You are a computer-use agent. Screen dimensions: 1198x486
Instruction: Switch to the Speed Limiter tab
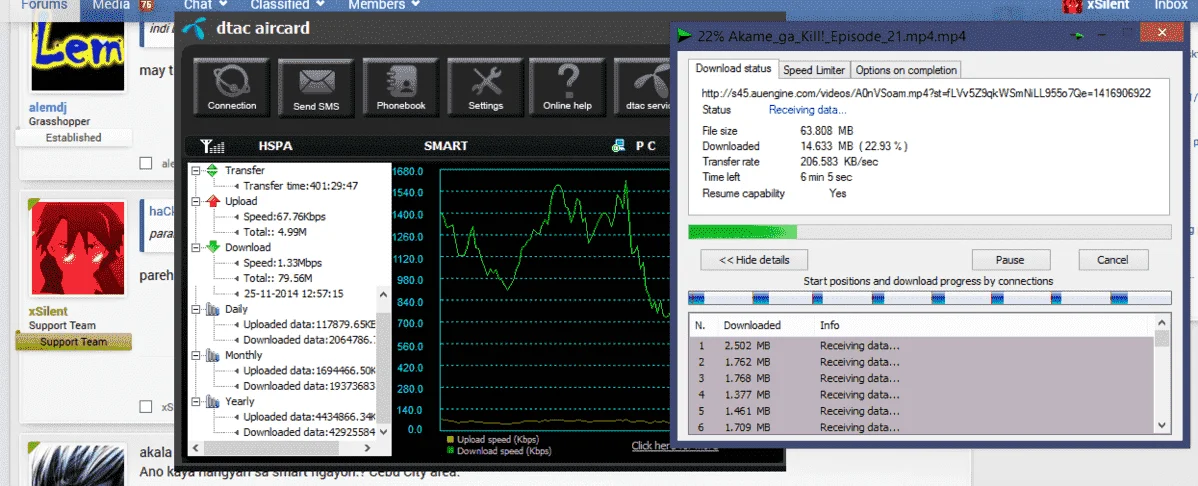tap(814, 70)
